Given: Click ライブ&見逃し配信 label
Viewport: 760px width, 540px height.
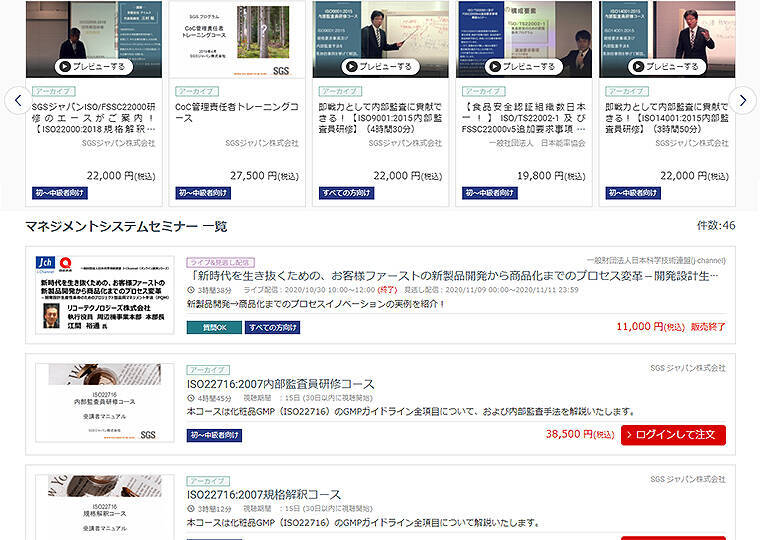Looking at the screenshot, I should pos(221,262).
